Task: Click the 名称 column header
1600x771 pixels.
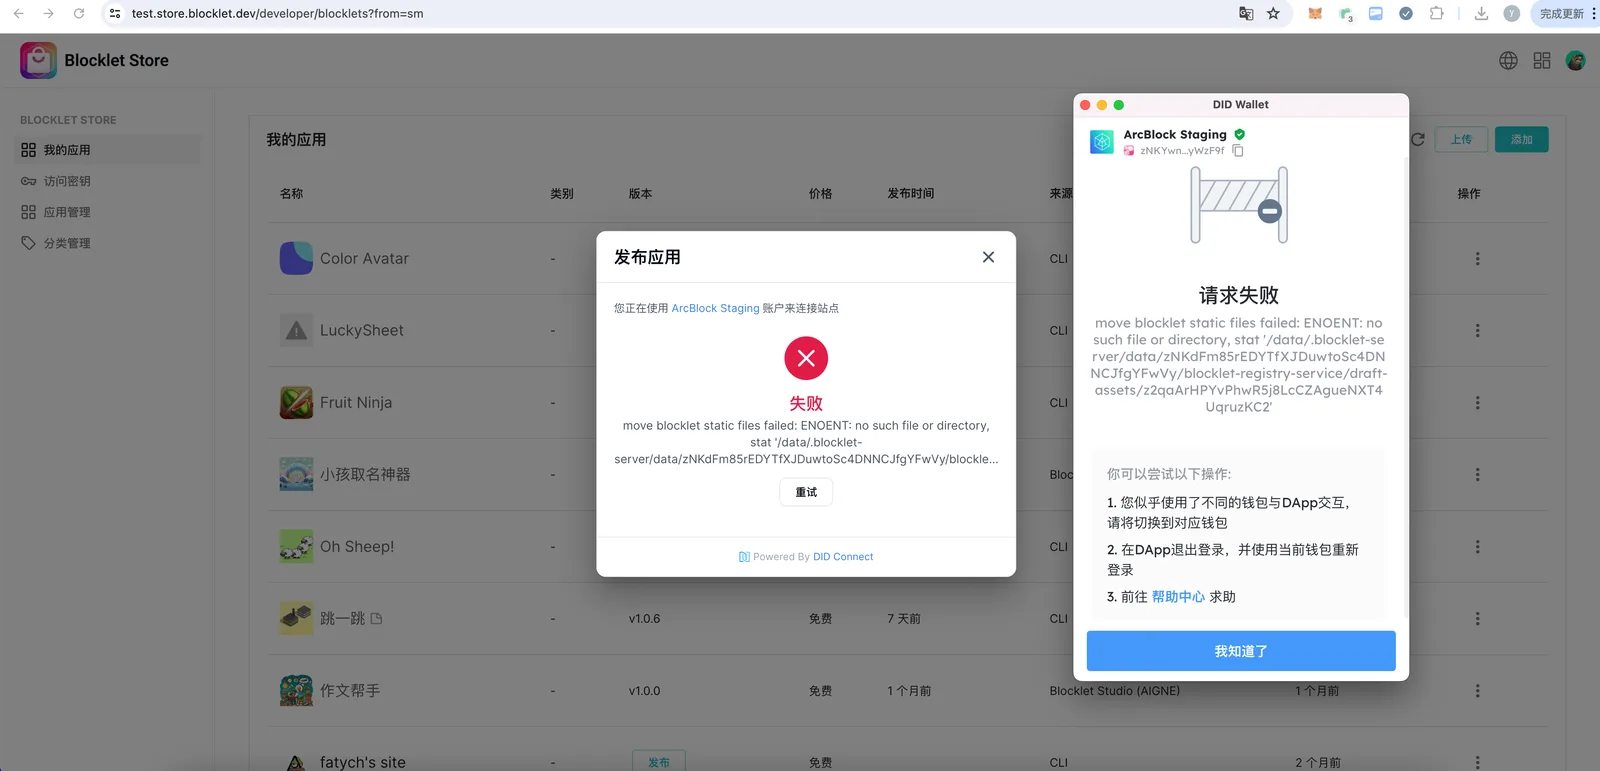Action: point(291,194)
